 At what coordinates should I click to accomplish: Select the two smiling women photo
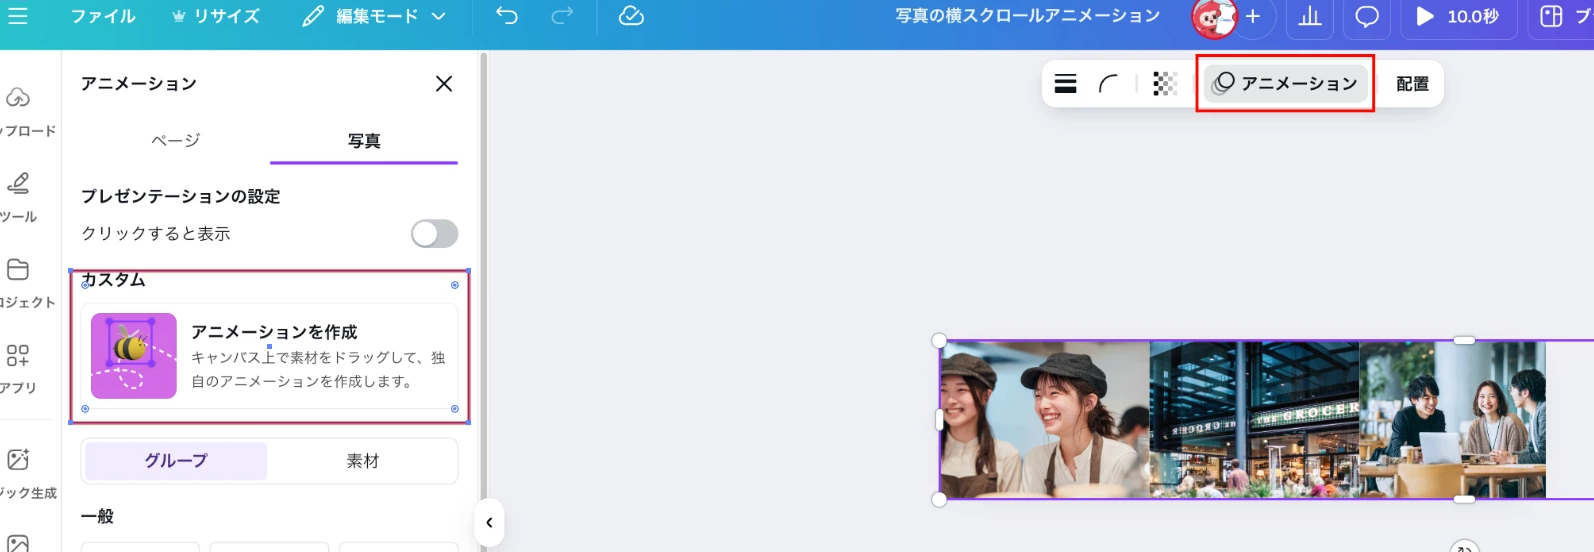[1045, 419]
